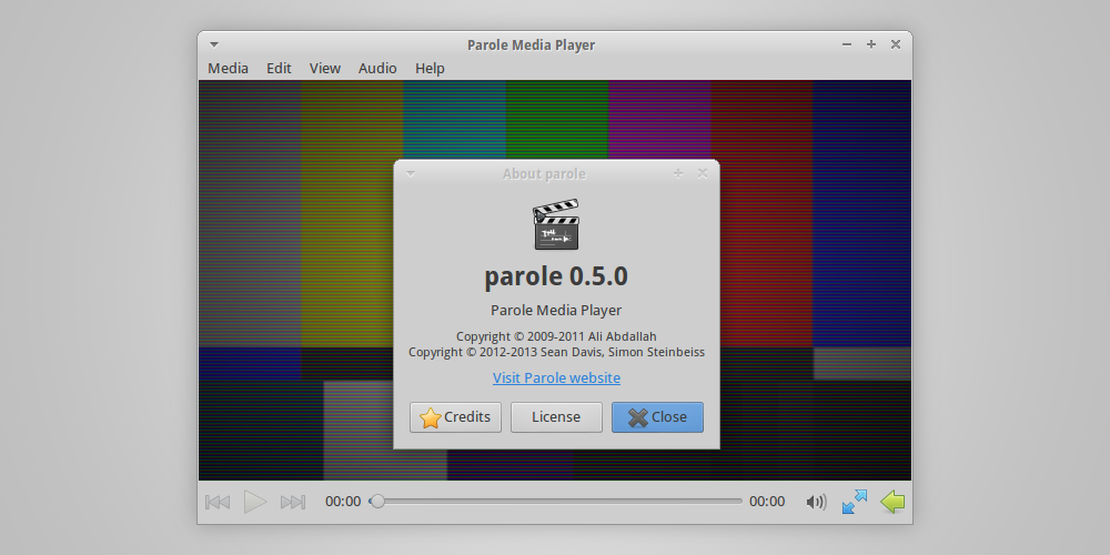
Task: Click the seek bar track middle
Action: point(556,501)
